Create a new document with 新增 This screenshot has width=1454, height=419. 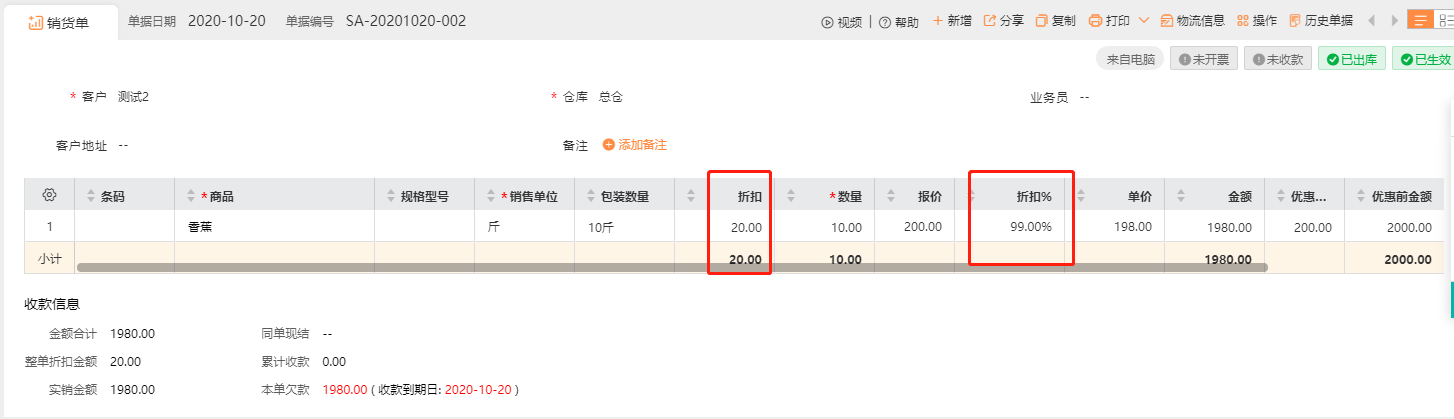(x=951, y=21)
